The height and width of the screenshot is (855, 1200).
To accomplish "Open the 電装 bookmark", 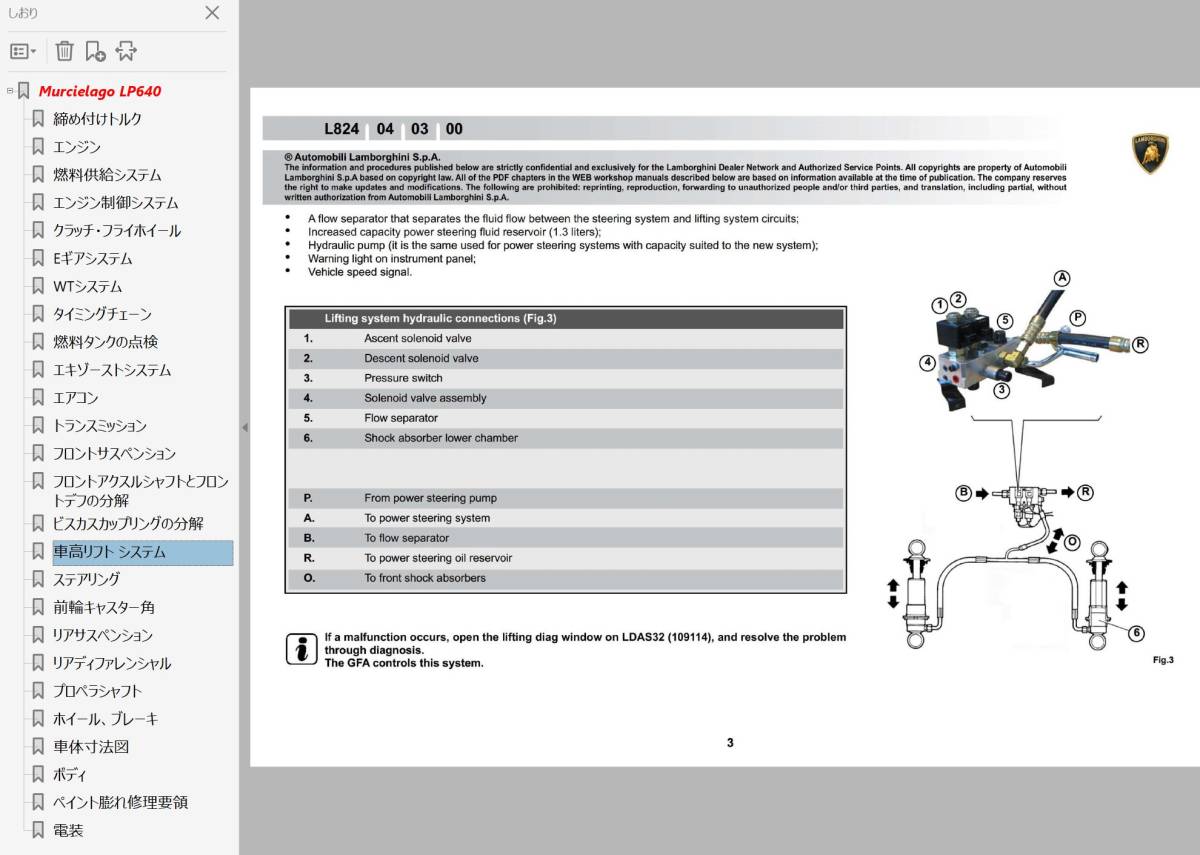I will (68, 831).
